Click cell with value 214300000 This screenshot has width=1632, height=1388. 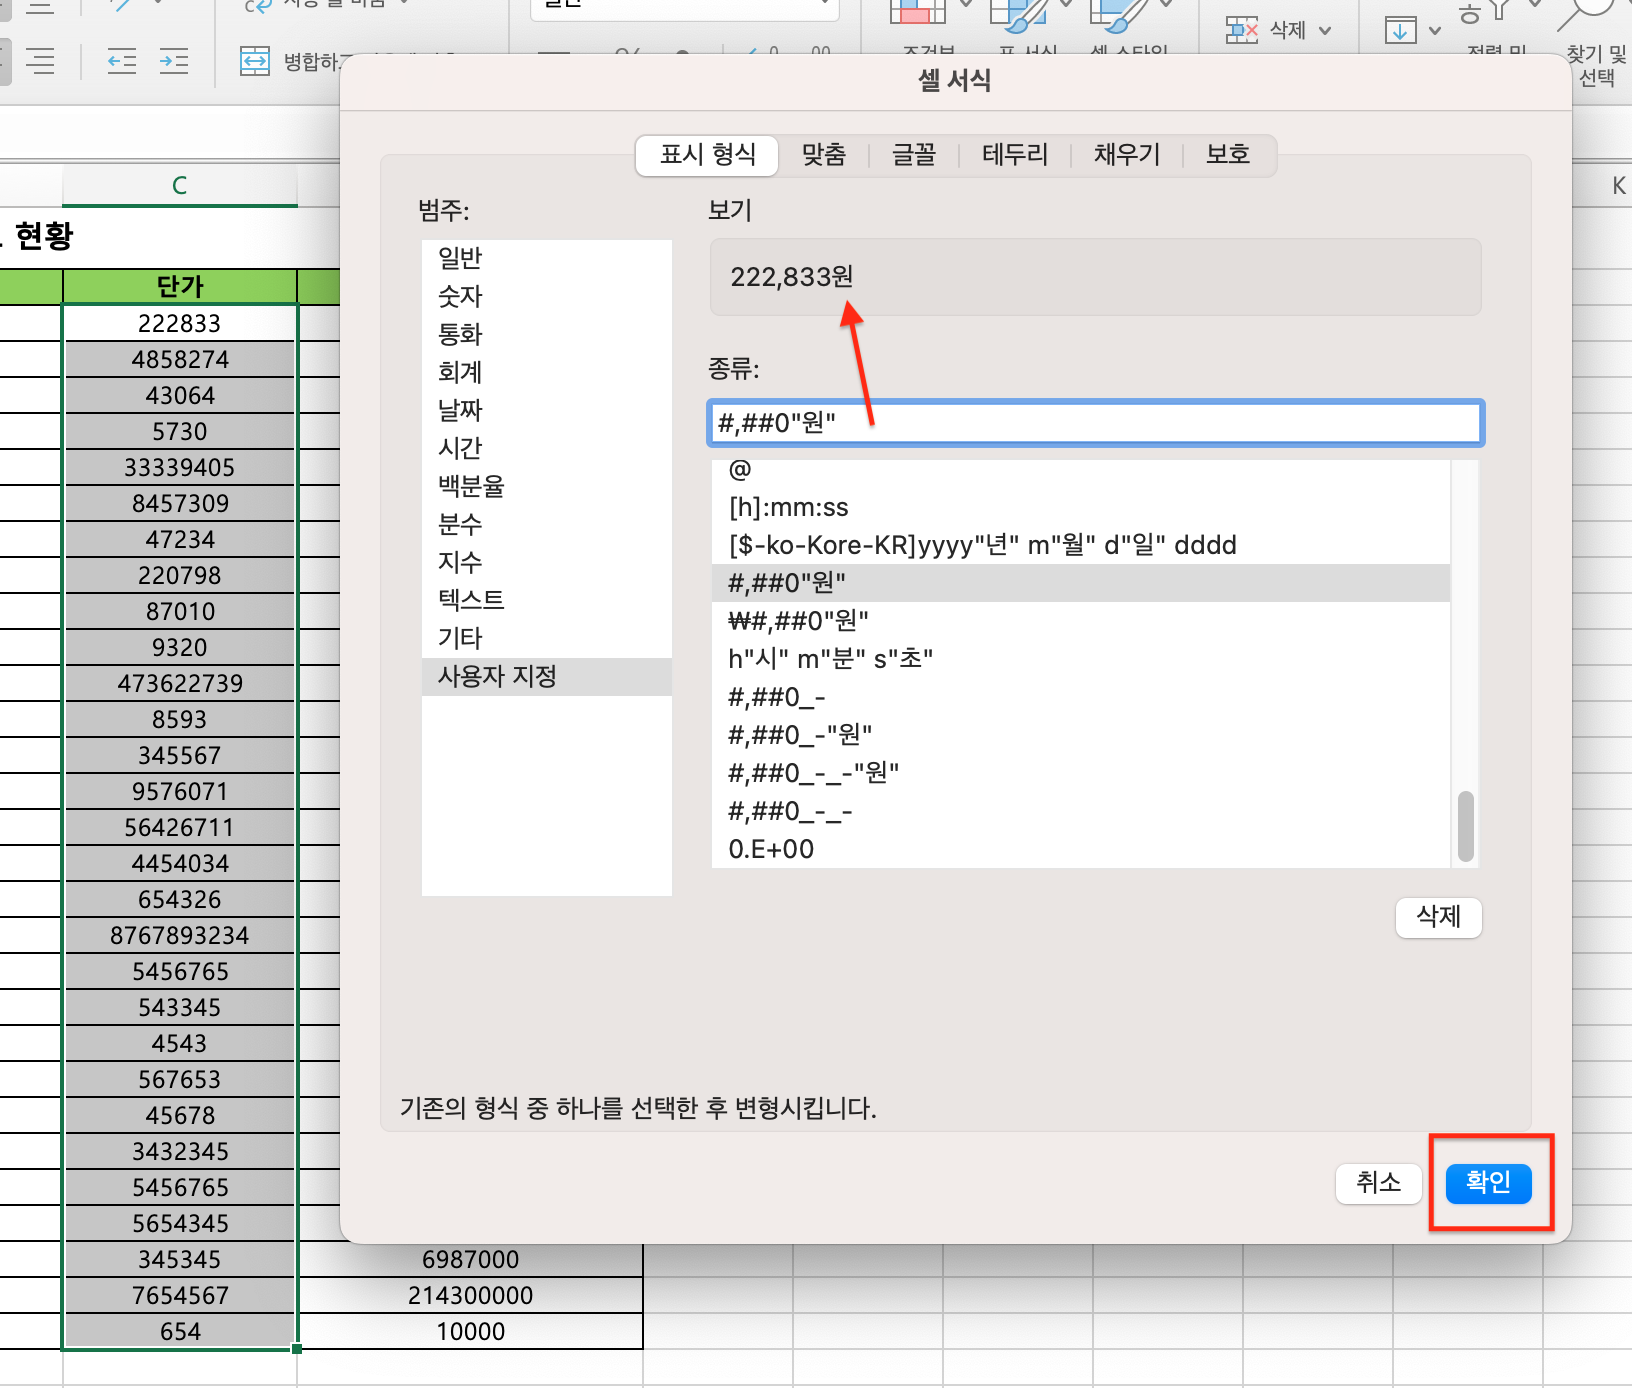(471, 1296)
